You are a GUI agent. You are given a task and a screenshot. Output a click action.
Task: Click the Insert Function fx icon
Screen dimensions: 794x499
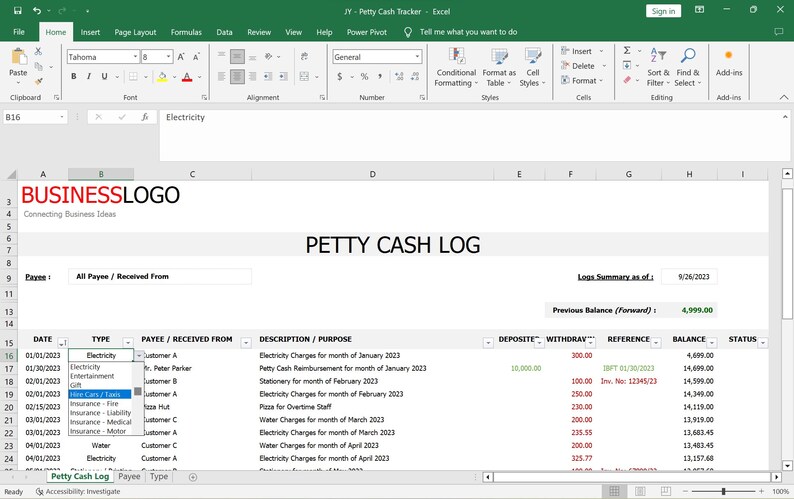click(x=145, y=117)
